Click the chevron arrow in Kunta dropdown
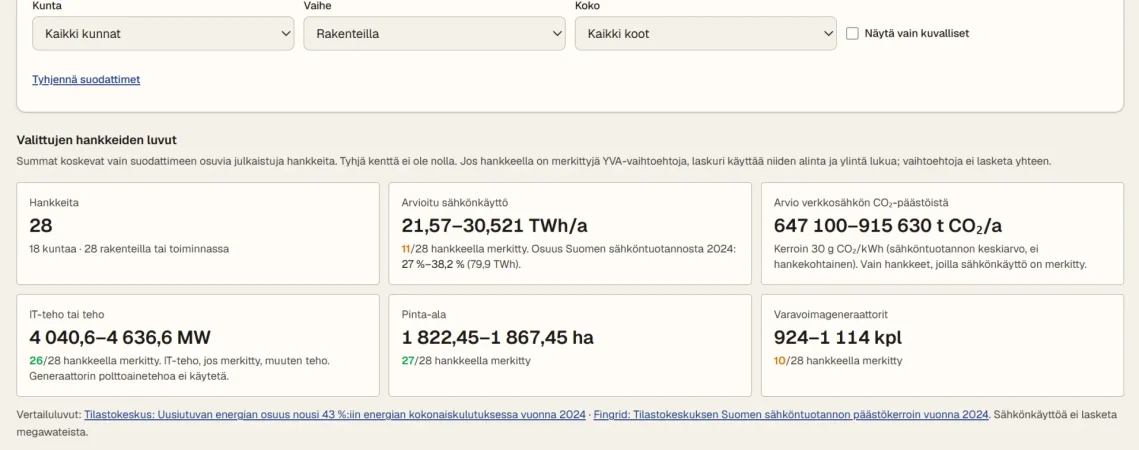 [285, 33]
